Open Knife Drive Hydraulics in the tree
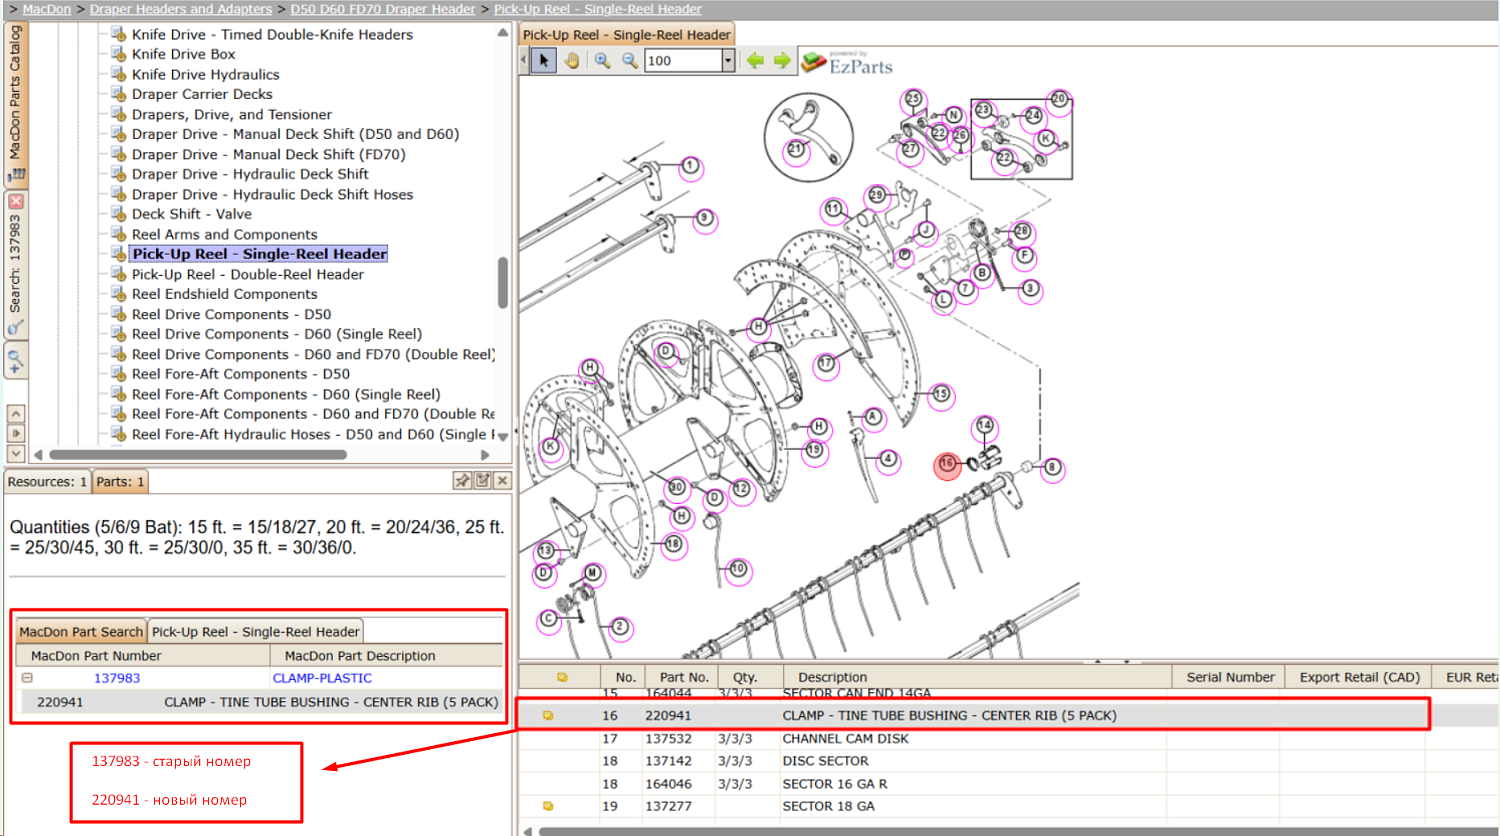The image size is (1500, 836). 206,74
